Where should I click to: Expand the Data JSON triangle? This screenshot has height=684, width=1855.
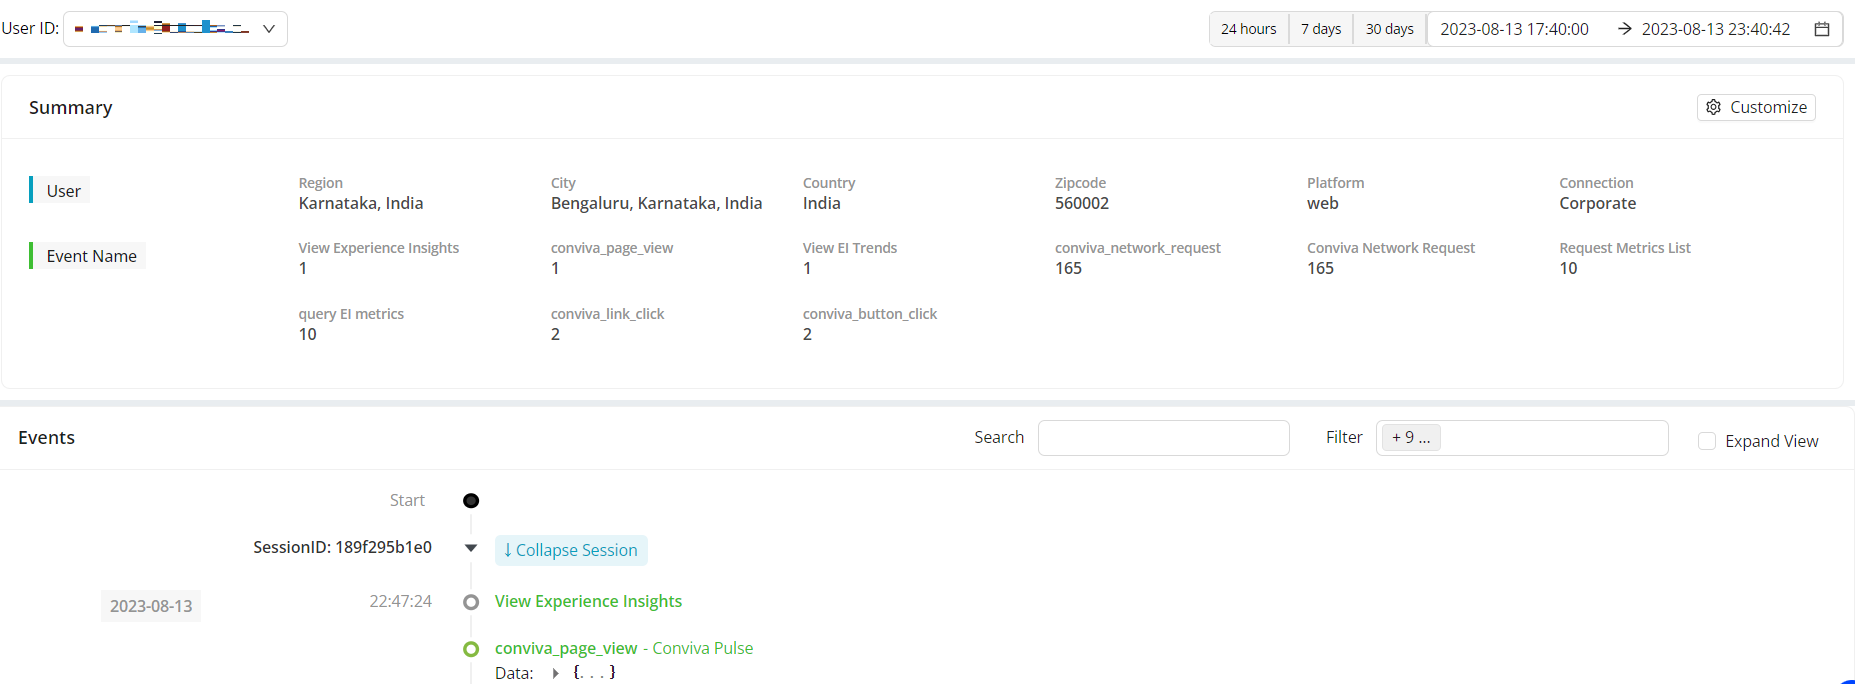click(x=555, y=673)
